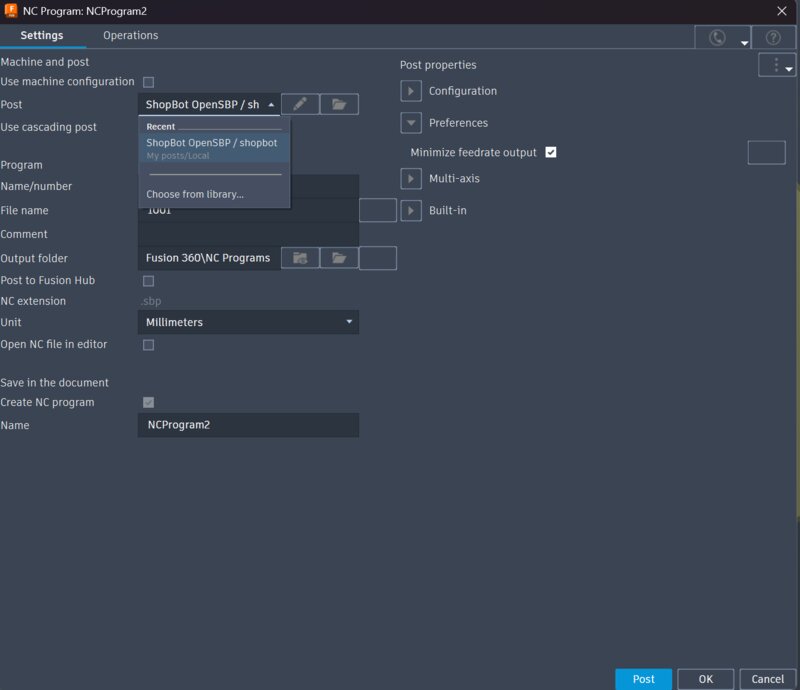This screenshot has height=690, width=800.
Task: Click the Name field NCProgram2
Action: (248, 425)
